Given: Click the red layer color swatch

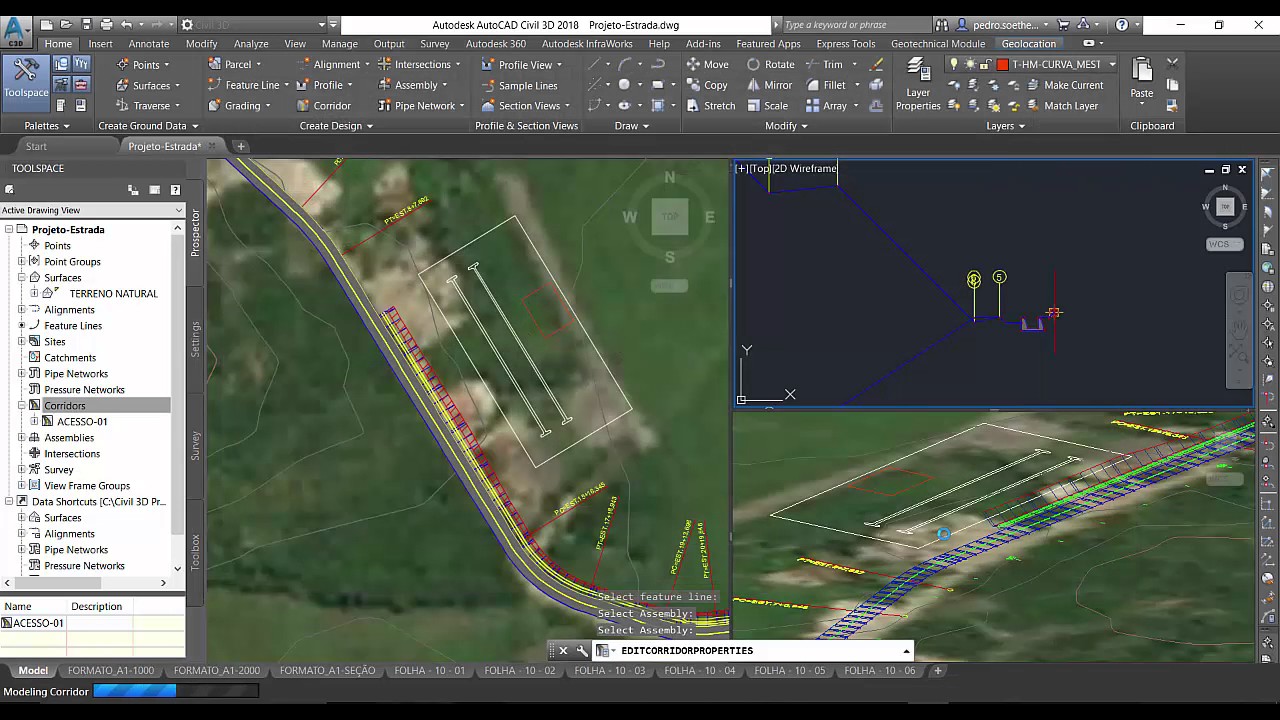Looking at the screenshot, I should click(1002, 64).
